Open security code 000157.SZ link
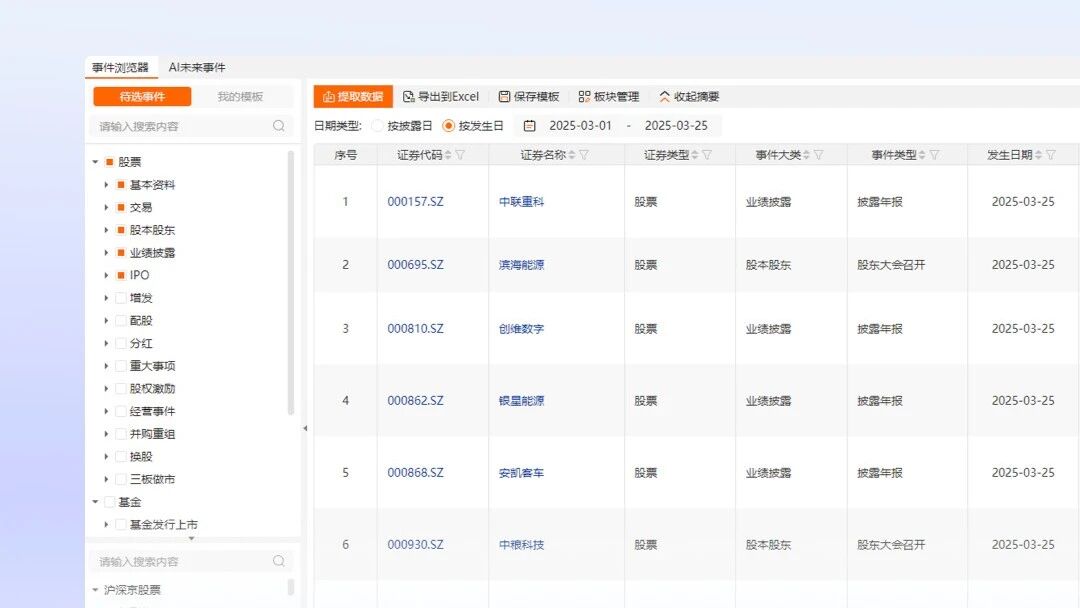 pos(415,202)
